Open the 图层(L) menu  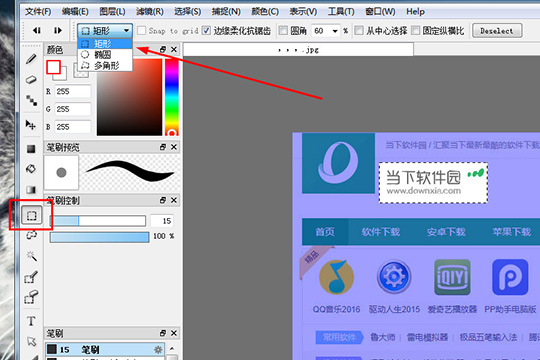click(x=112, y=11)
